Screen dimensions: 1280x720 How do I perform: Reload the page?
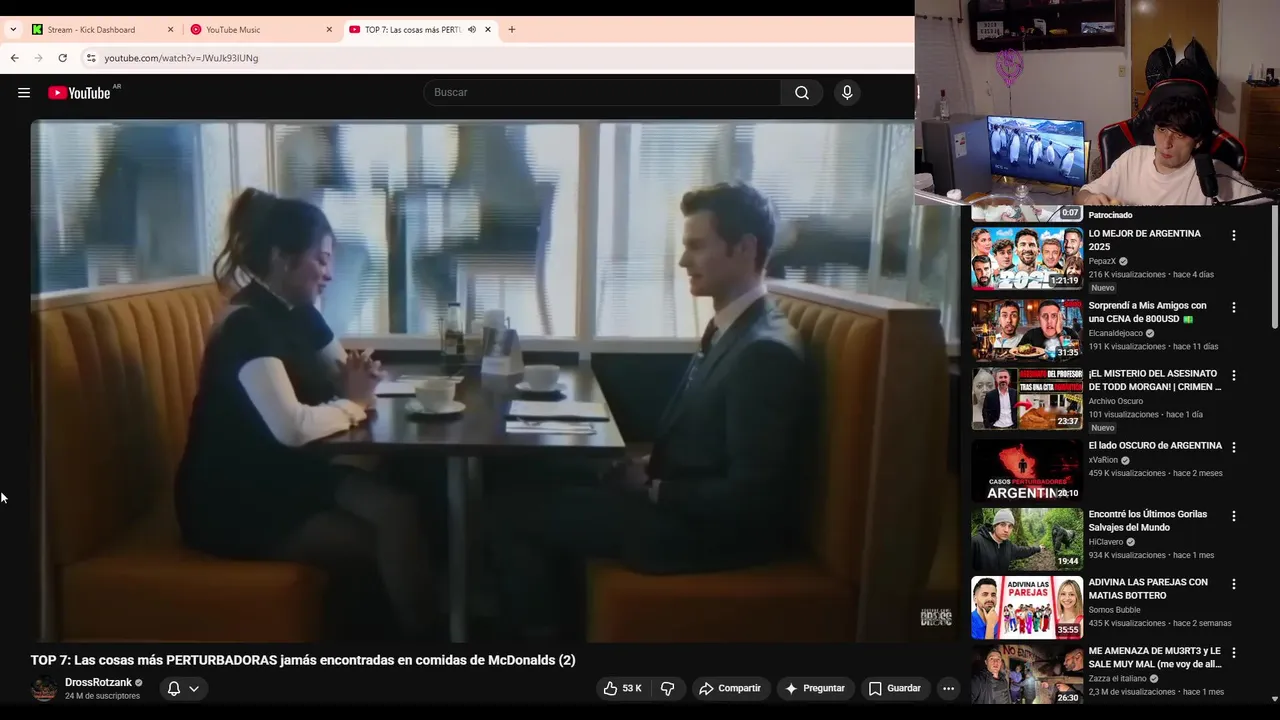pos(62,58)
